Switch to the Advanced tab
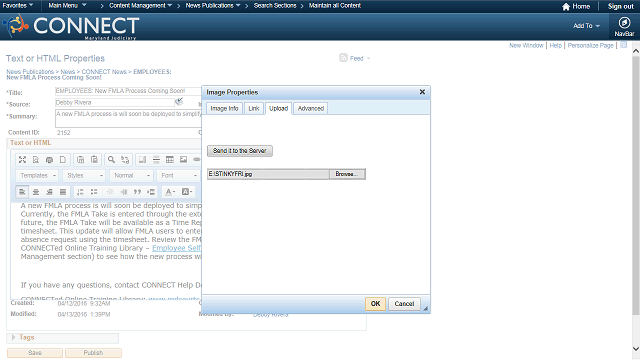Viewport: 640px width, 360px height. pos(311,109)
